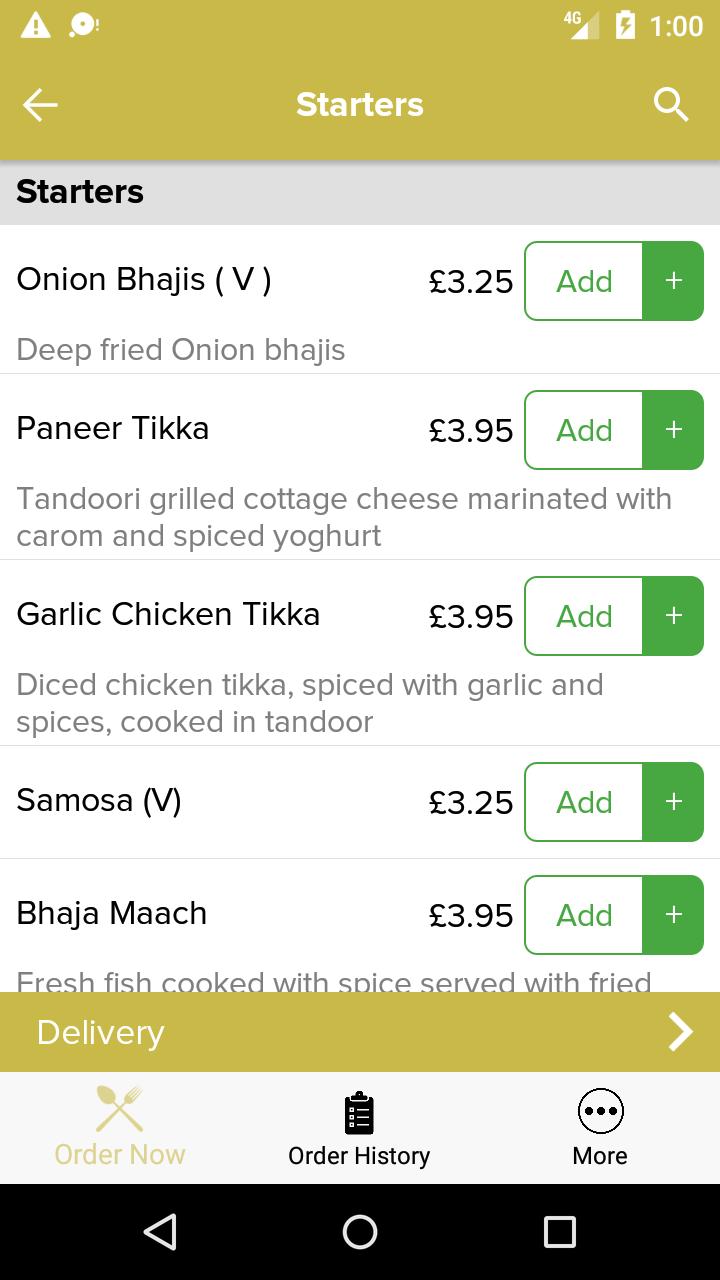
Task: Expand the Delivery bar chevron
Action: tap(680, 1032)
